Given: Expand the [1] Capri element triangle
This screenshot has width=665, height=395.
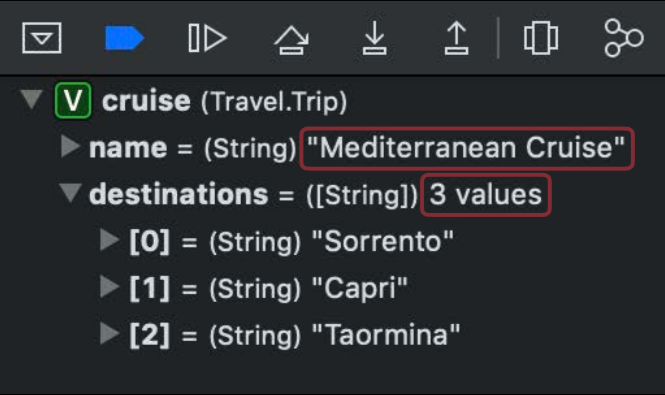Looking at the screenshot, I should [x=110, y=287].
